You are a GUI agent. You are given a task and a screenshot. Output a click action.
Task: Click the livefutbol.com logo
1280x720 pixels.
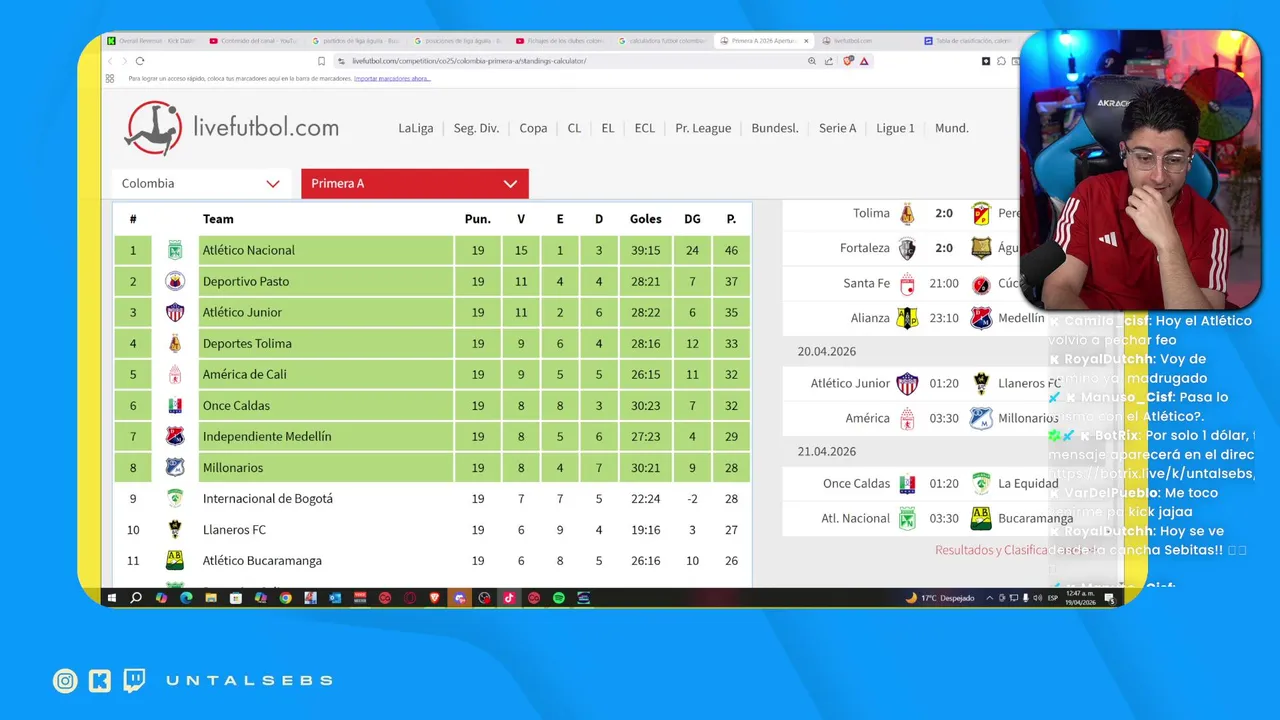click(231, 128)
